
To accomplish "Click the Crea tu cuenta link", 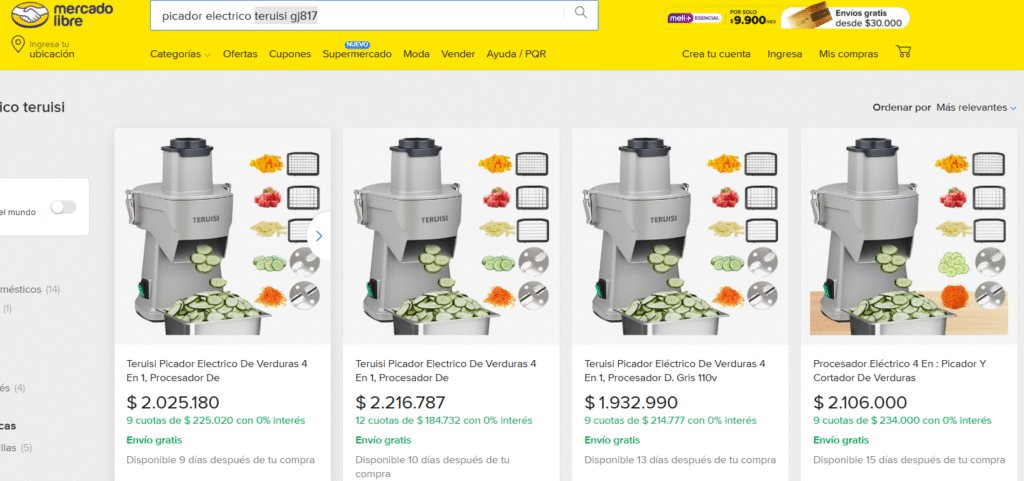I will tap(716, 54).
